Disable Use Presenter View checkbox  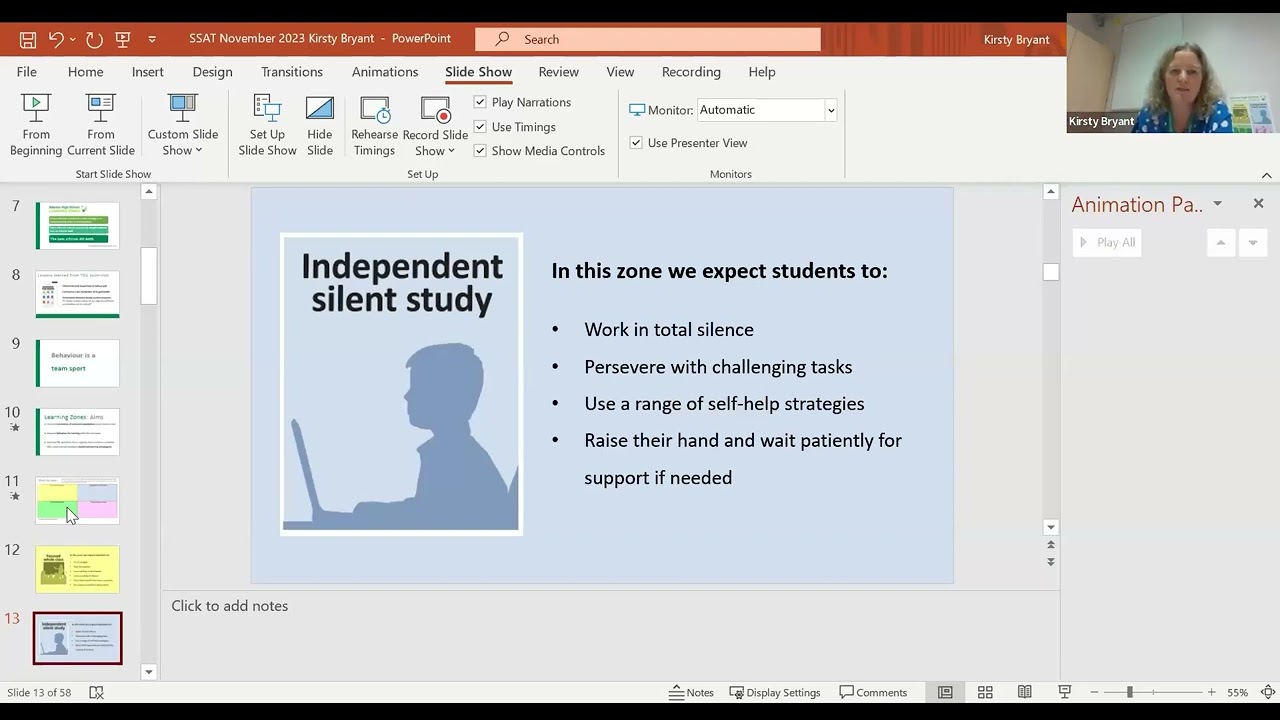[636, 143]
